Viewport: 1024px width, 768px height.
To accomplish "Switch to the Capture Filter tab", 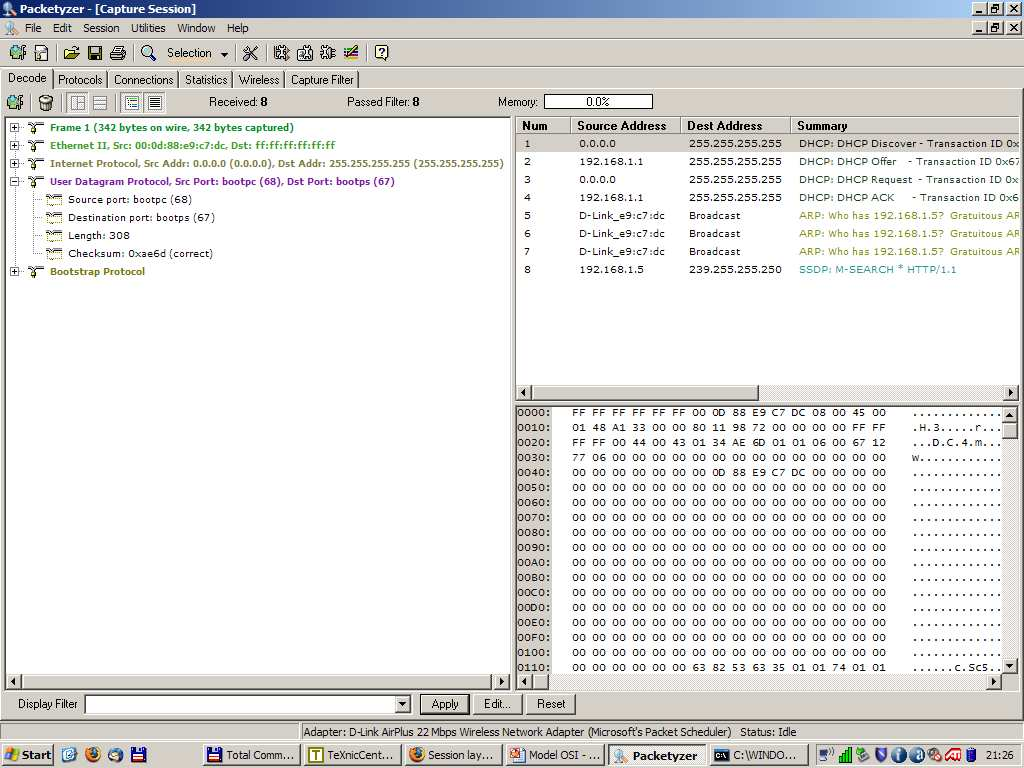I will [x=322, y=80].
